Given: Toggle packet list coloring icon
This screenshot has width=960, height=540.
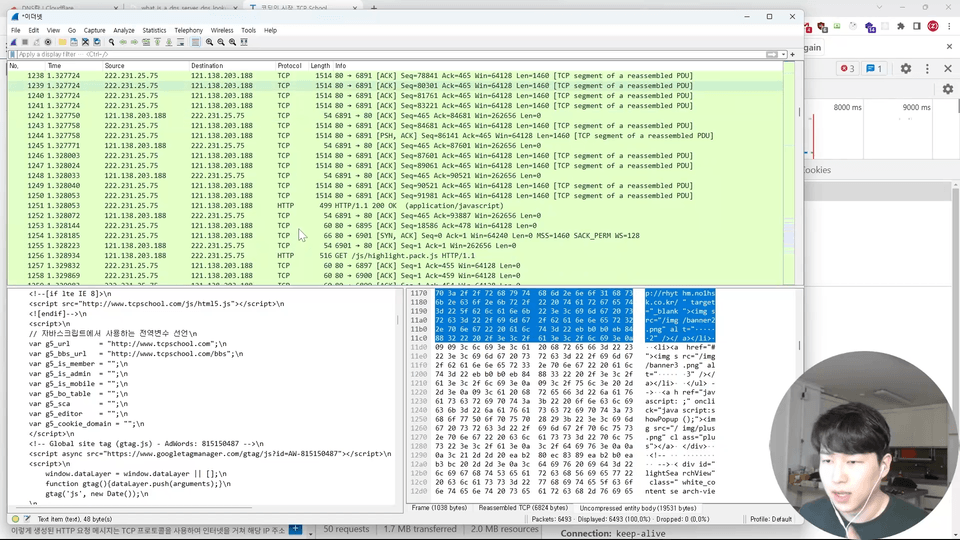Looking at the screenshot, I should 195,42.
